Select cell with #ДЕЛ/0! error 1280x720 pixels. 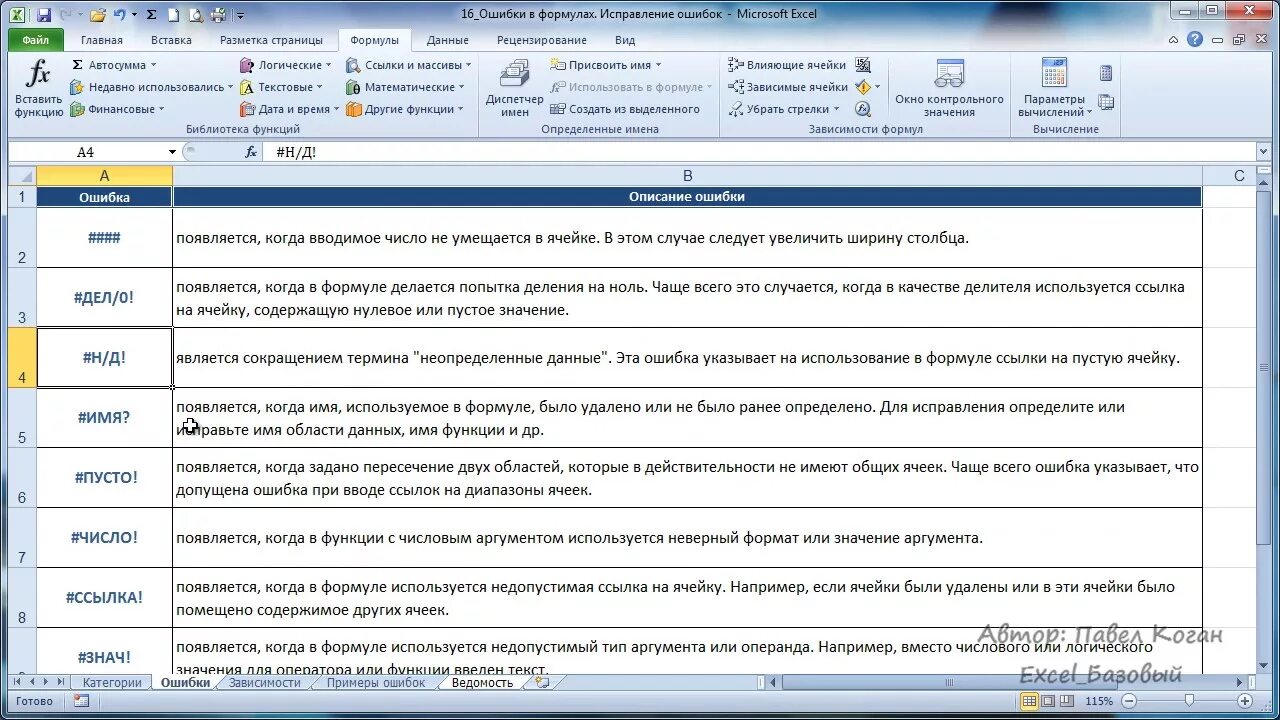point(104,297)
